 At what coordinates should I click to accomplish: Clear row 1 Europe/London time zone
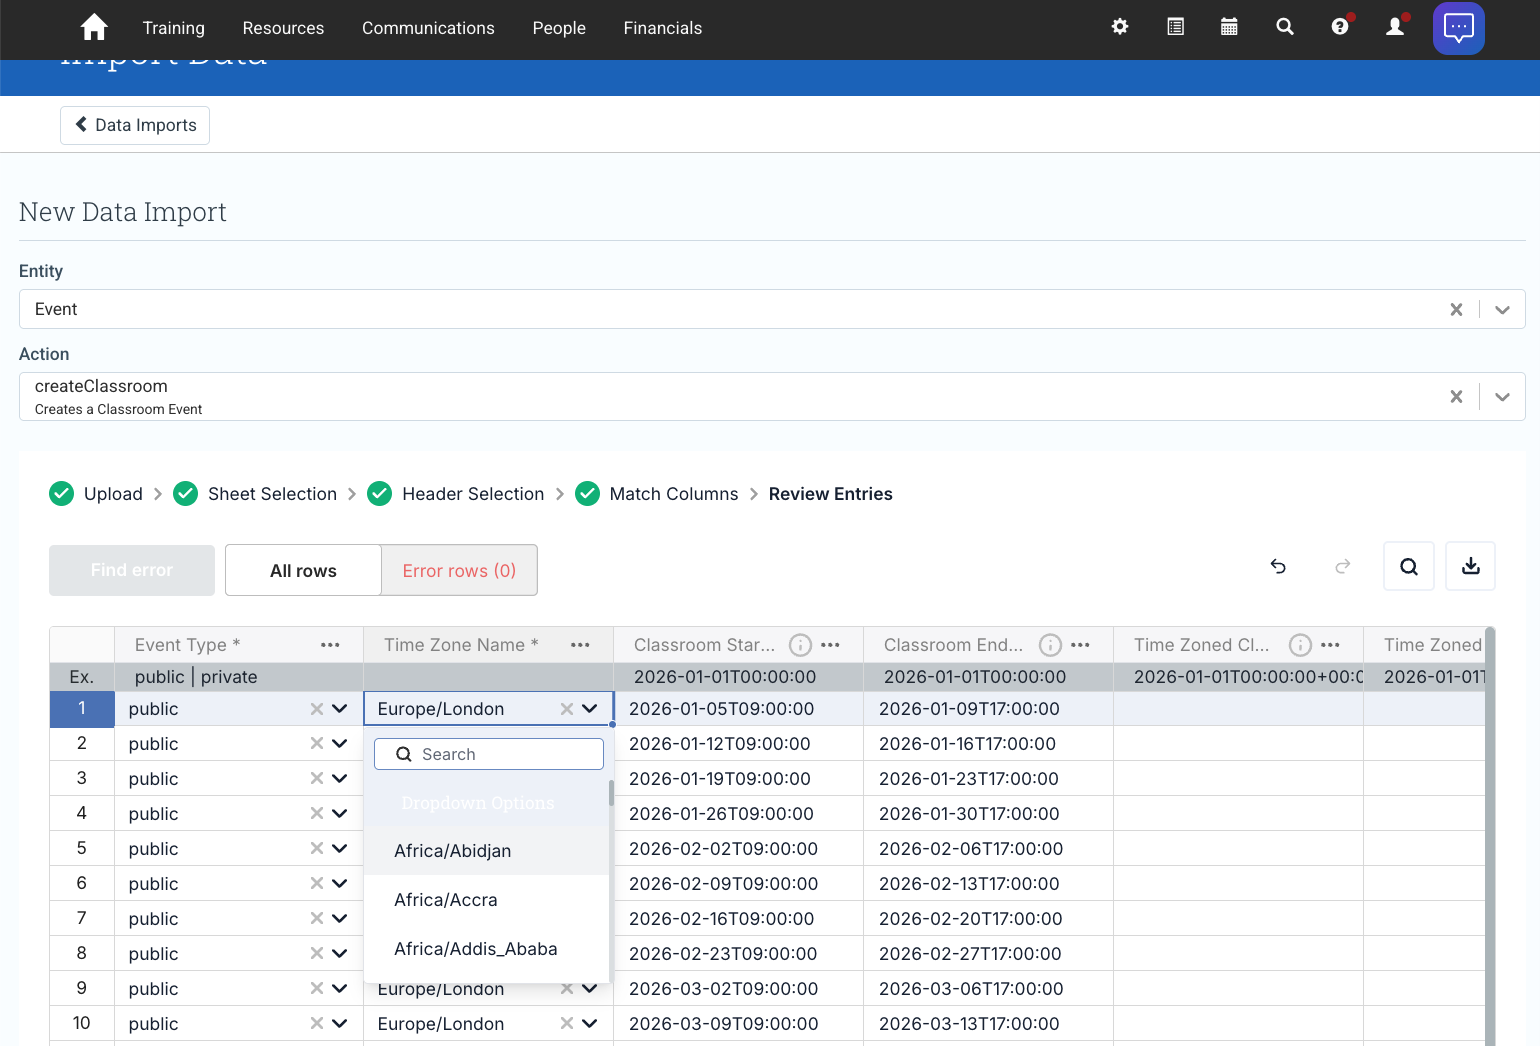(567, 709)
